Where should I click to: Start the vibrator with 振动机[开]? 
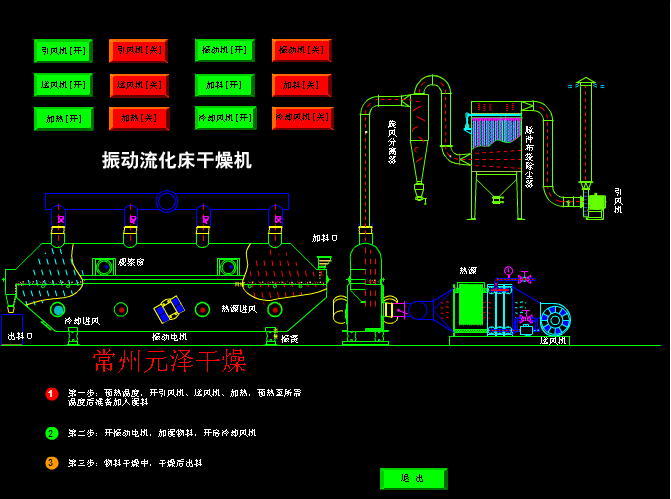point(225,50)
